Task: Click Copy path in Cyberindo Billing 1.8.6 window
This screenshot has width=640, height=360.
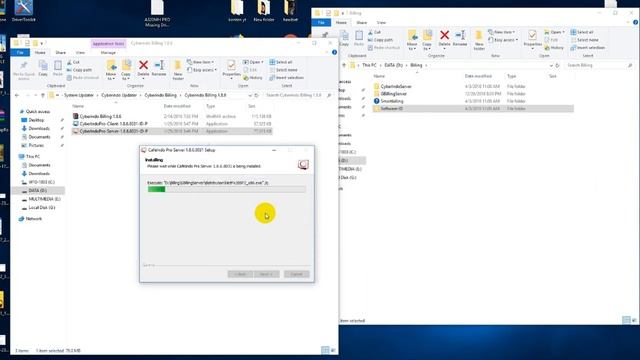Action: click(79, 70)
